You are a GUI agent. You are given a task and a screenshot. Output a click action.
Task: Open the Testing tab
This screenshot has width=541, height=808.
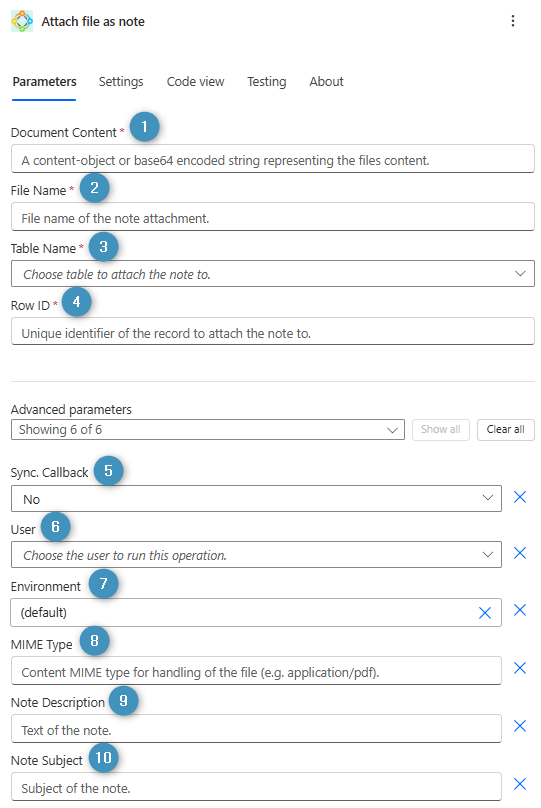pyautogui.click(x=266, y=81)
